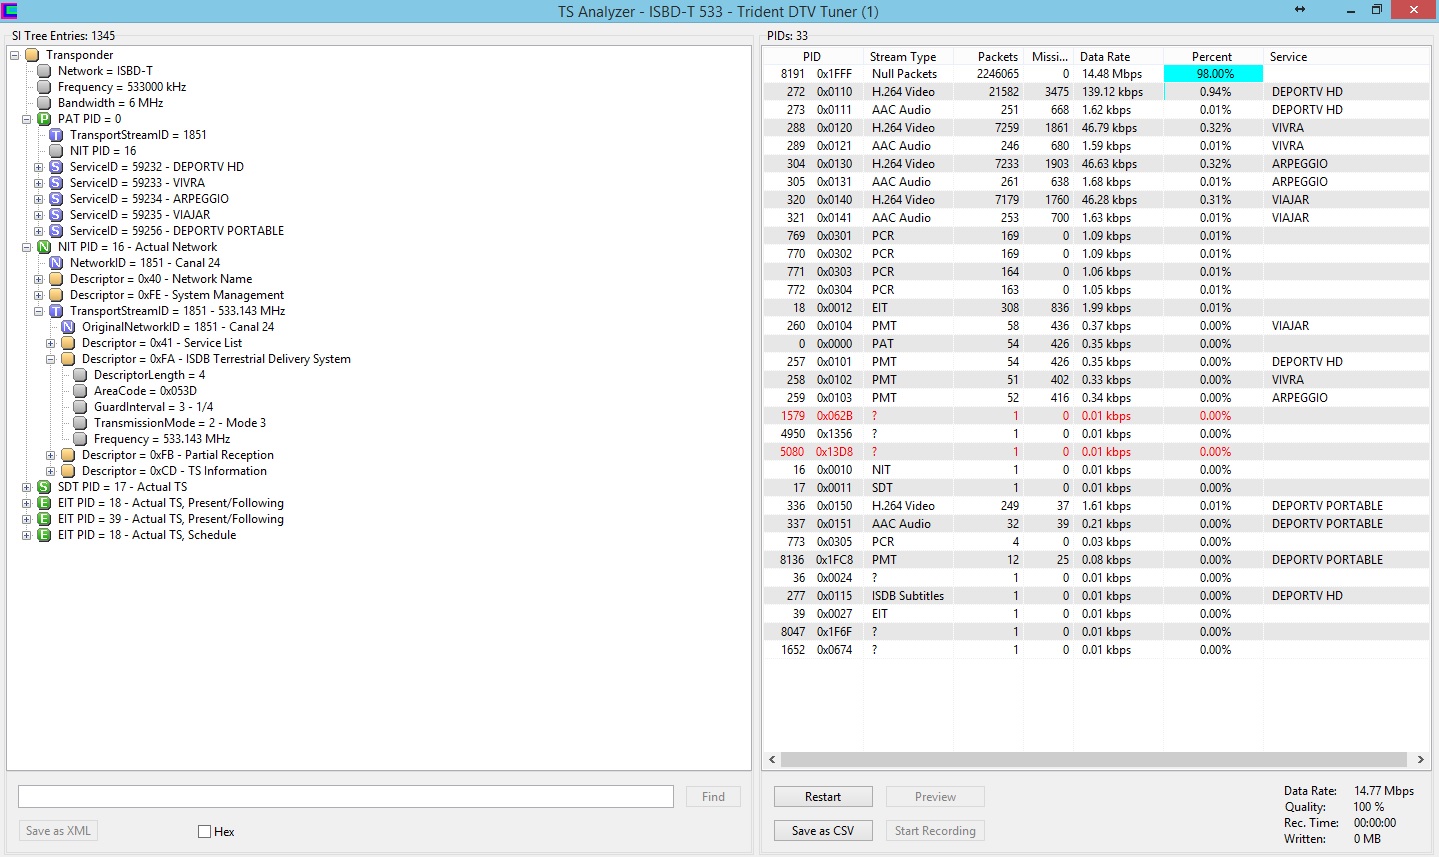Expand the SDT PID = 17 node

pos(26,487)
